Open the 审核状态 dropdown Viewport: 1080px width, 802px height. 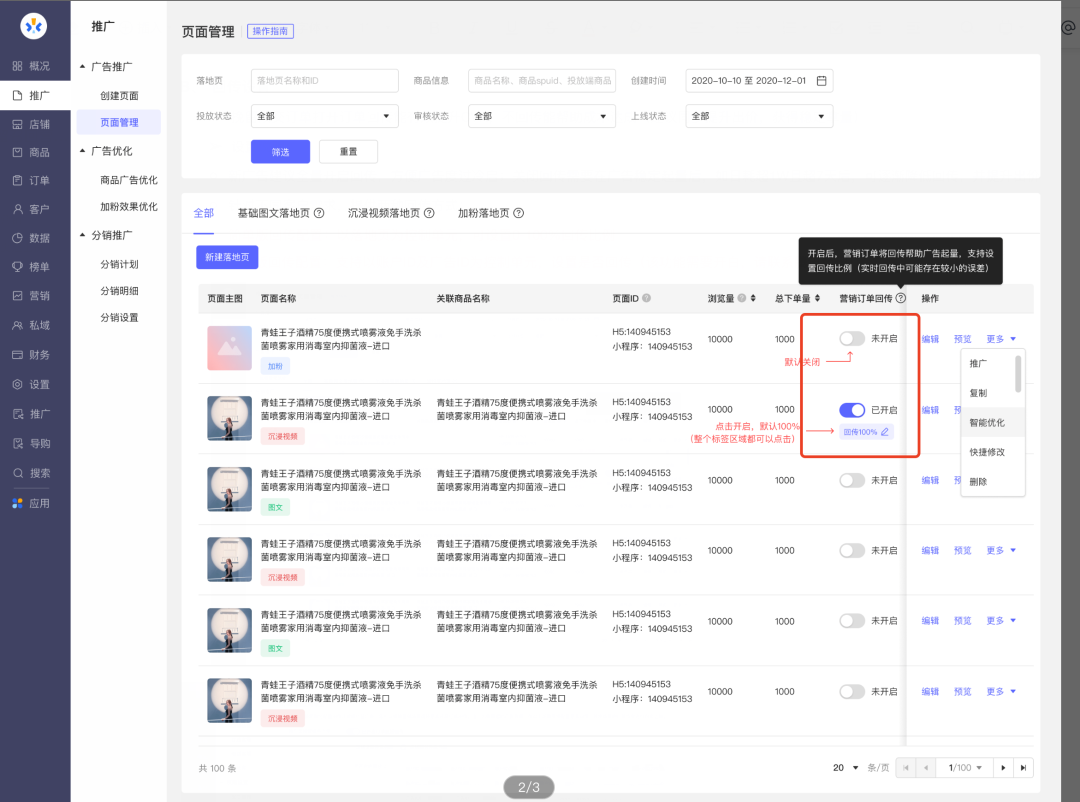tap(541, 116)
